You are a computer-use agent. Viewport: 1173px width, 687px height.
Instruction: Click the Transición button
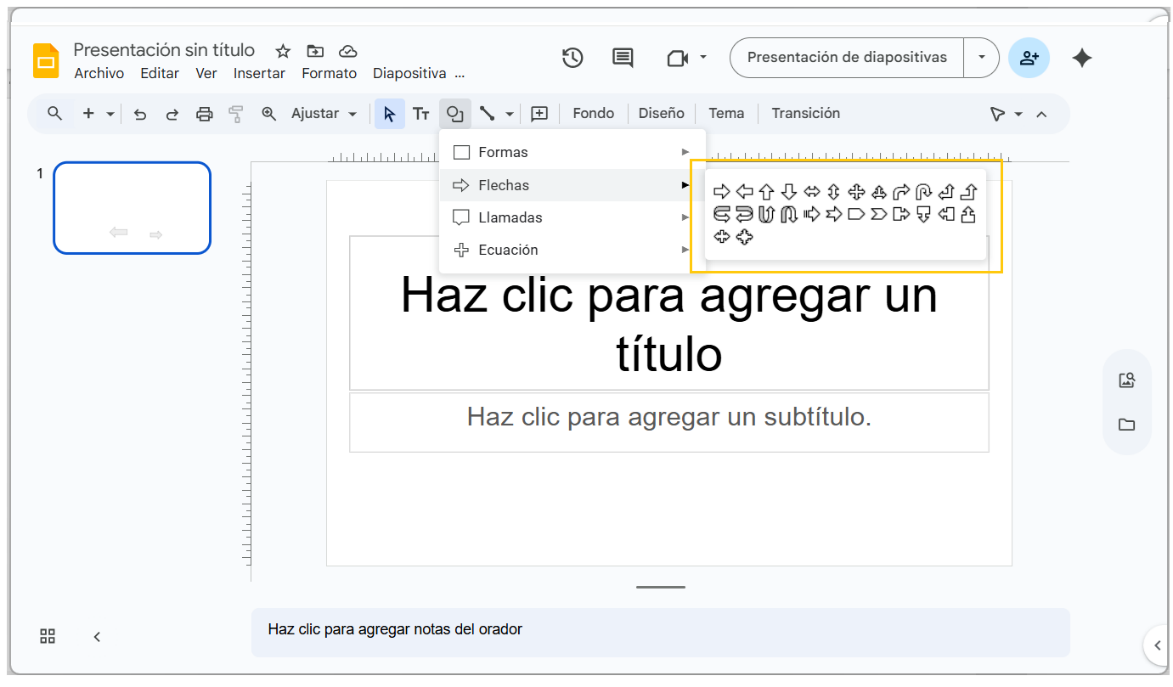click(805, 114)
